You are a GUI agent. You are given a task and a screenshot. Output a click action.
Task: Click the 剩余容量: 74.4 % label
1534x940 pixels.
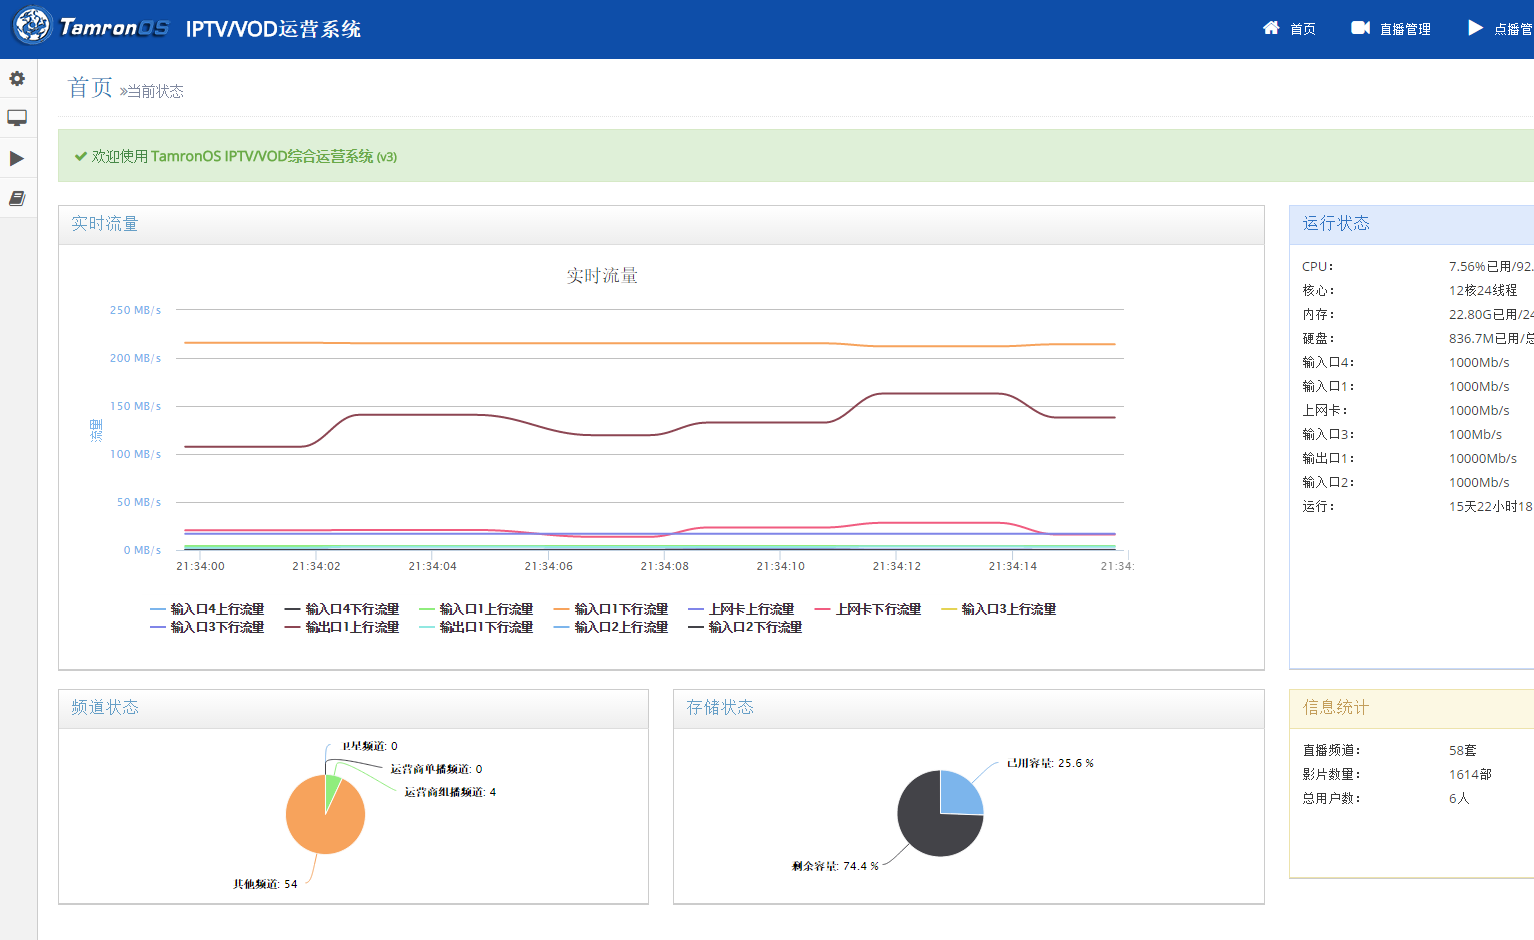[835, 866]
